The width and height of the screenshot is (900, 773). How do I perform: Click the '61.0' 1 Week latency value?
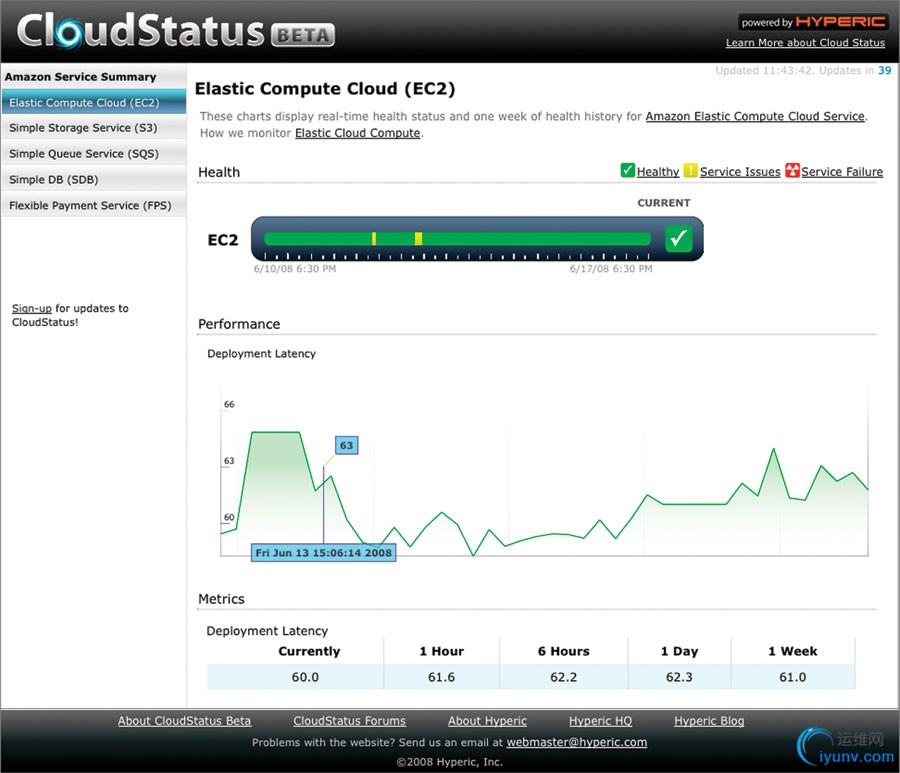(x=792, y=677)
